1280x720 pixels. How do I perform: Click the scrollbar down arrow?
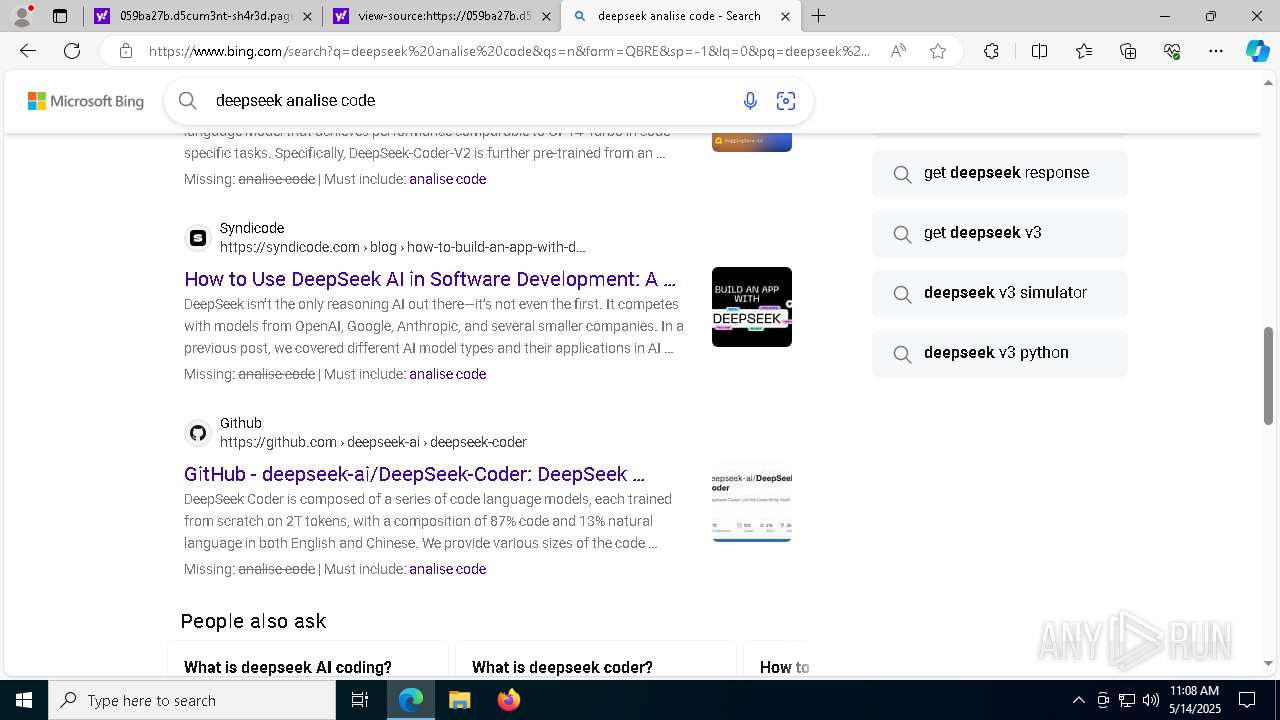pyautogui.click(x=1269, y=663)
